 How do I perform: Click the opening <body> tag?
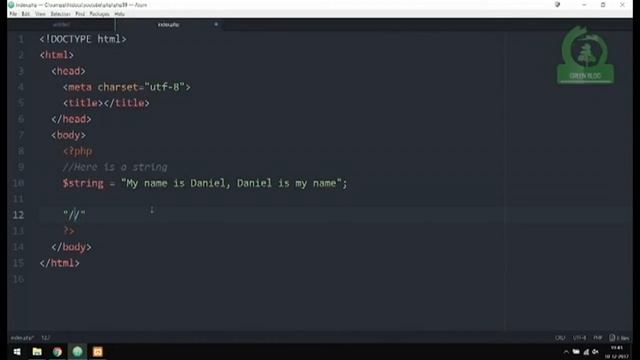pyautogui.click(x=69, y=135)
